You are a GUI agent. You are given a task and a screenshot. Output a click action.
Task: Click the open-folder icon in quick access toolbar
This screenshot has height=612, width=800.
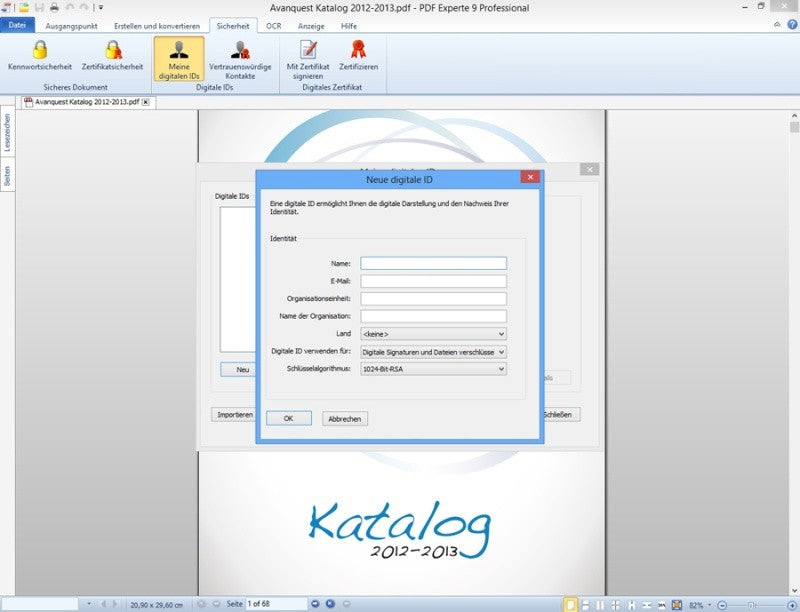[24, 7]
